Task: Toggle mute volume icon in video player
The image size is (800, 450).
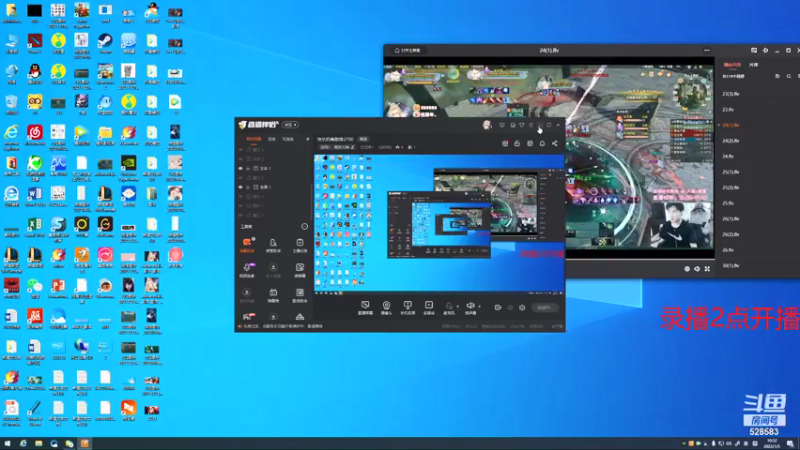Action: pyautogui.click(x=697, y=268)
